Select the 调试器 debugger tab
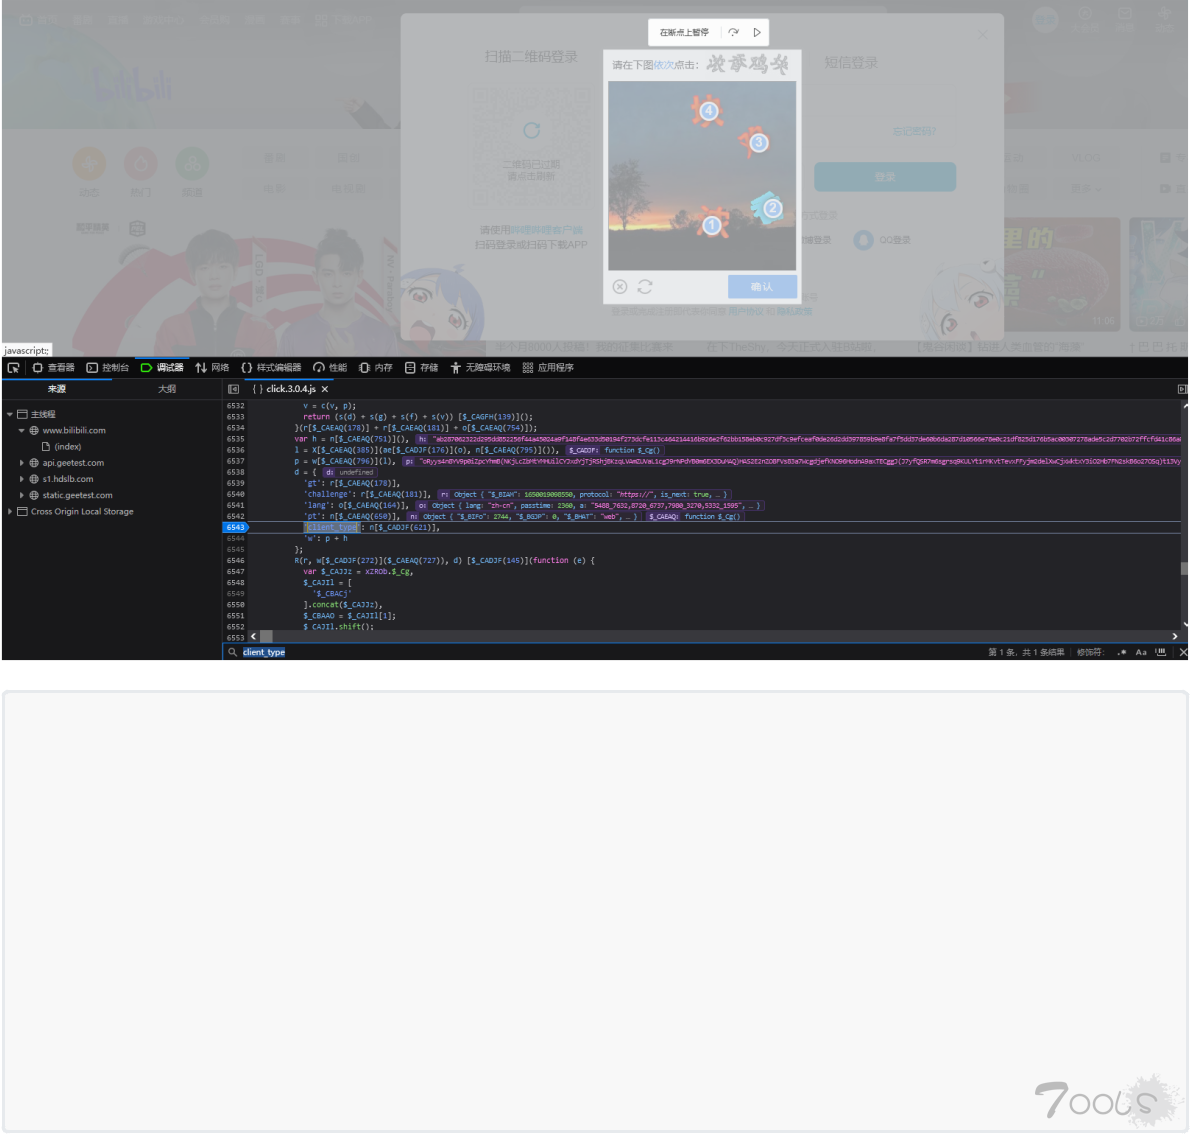Viewport: 1190px width, 1134px height. (x=162, y=367)
